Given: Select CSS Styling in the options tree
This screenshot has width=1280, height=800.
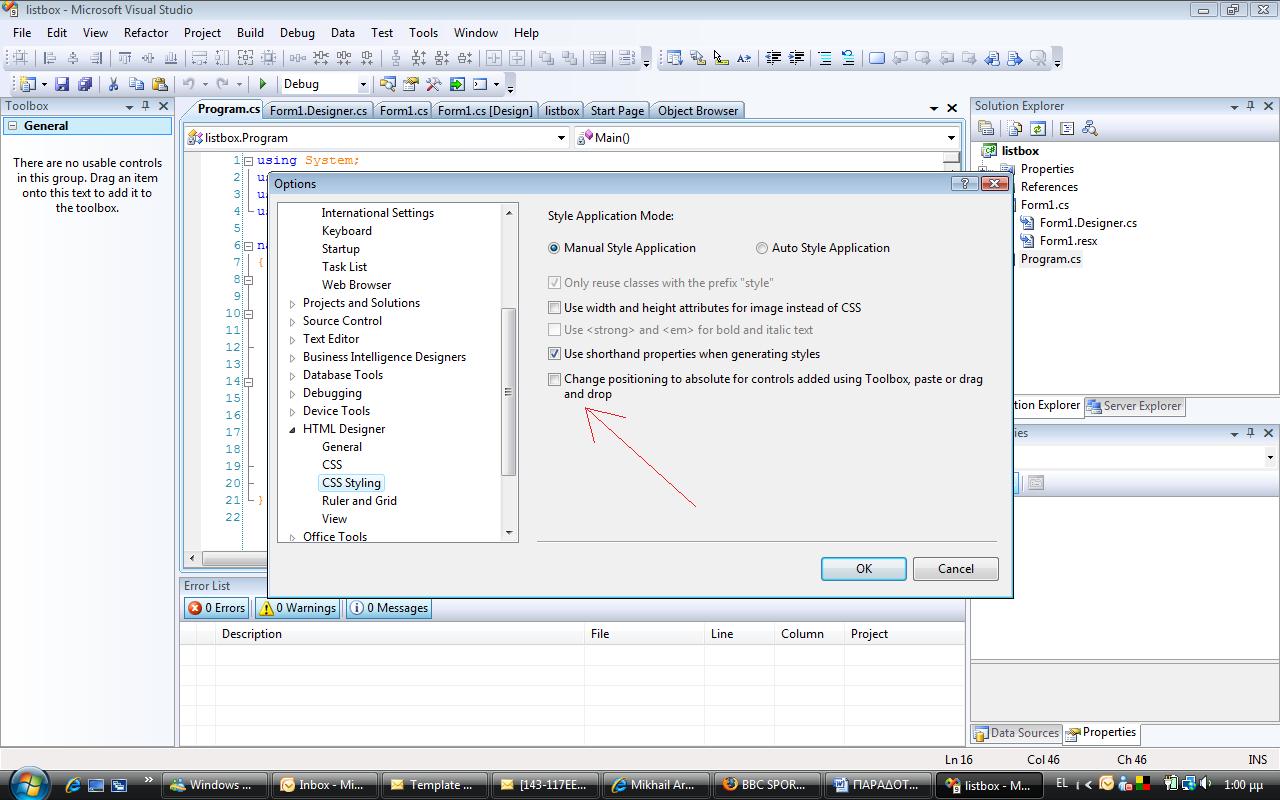Looking at the screenshot, I should (351, 483).
